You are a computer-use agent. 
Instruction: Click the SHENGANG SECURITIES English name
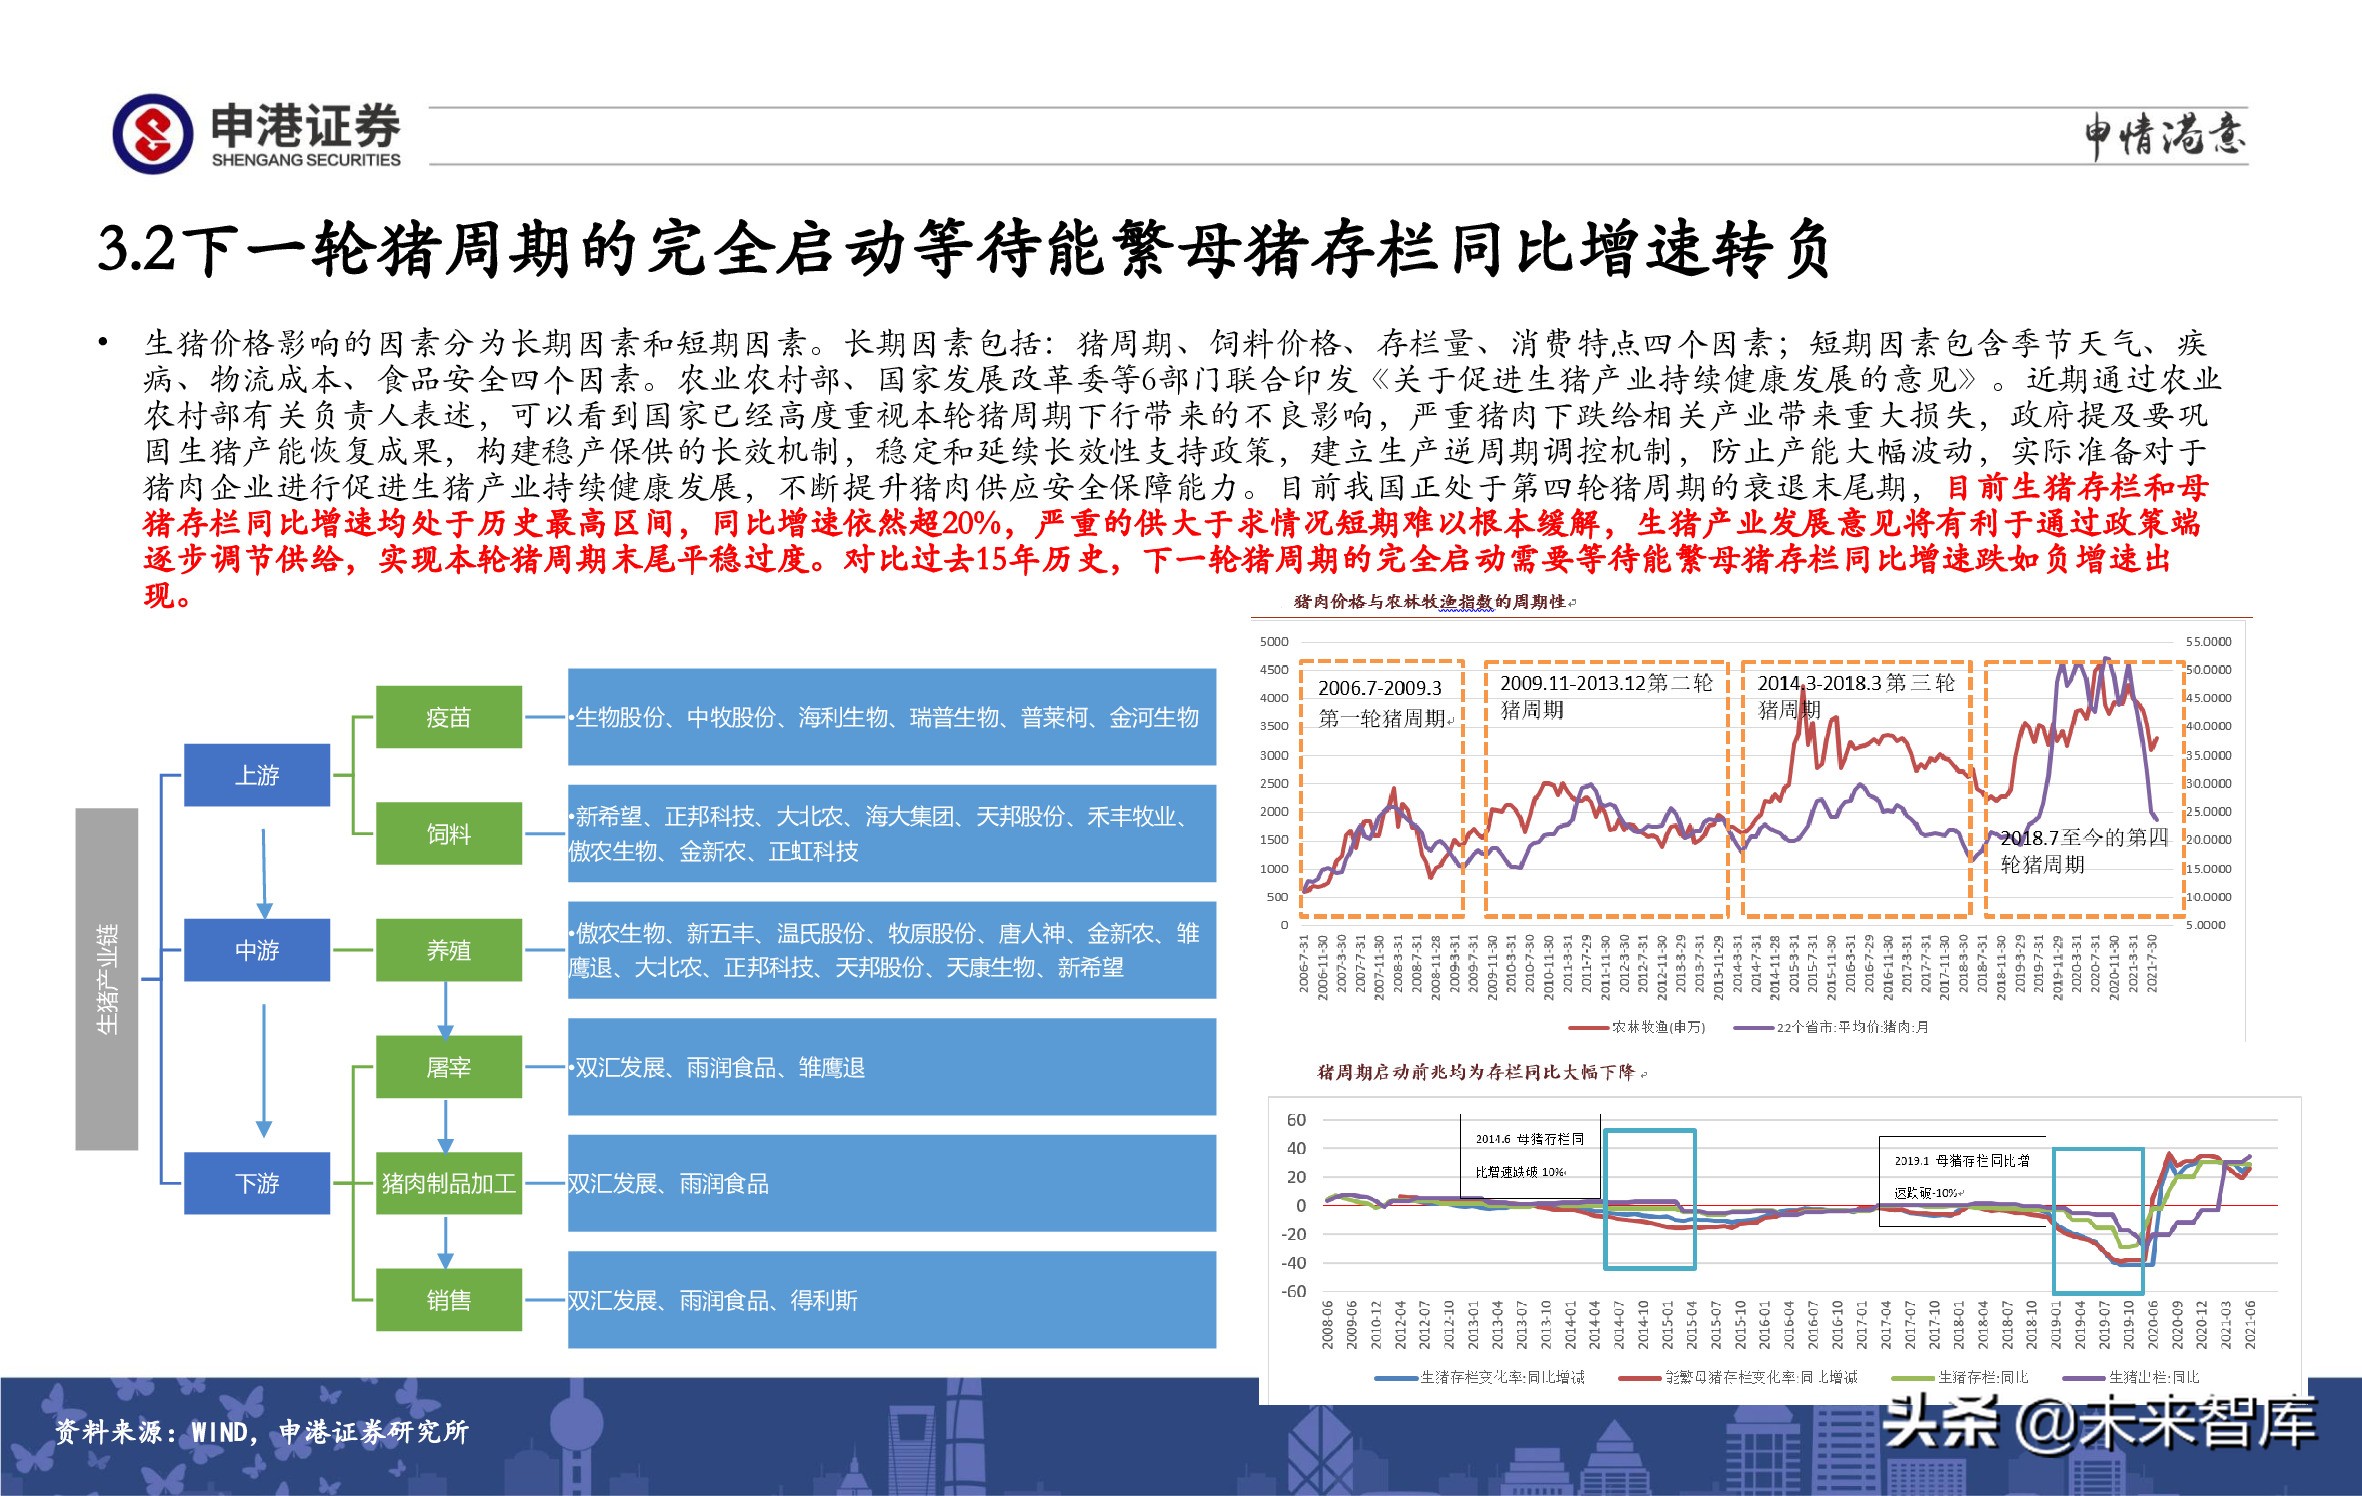tap(306, 160)
